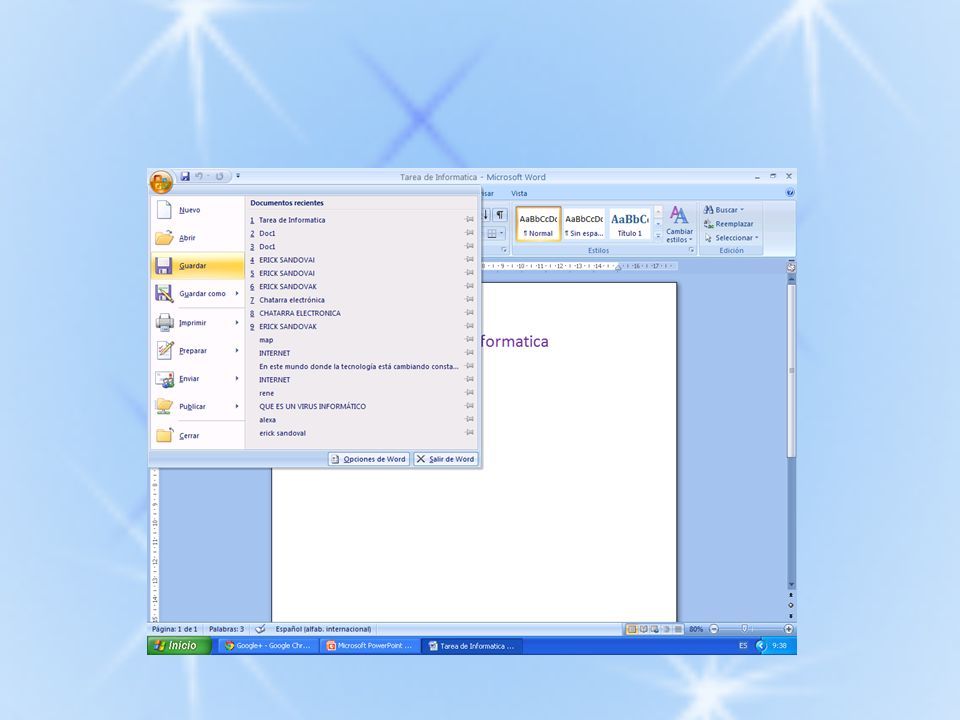Switch to the Vista ribbon tab

tap(519, 193)
